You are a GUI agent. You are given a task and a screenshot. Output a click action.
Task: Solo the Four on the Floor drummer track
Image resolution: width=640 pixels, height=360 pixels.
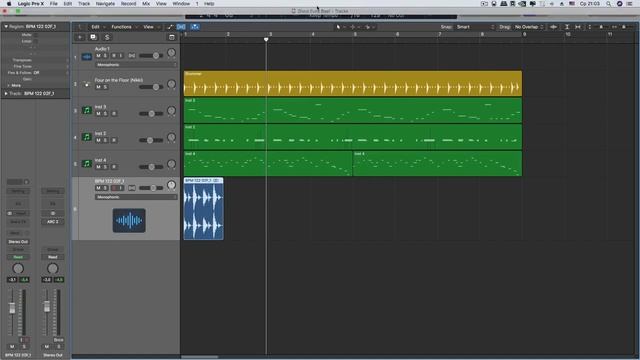[105, 87]
